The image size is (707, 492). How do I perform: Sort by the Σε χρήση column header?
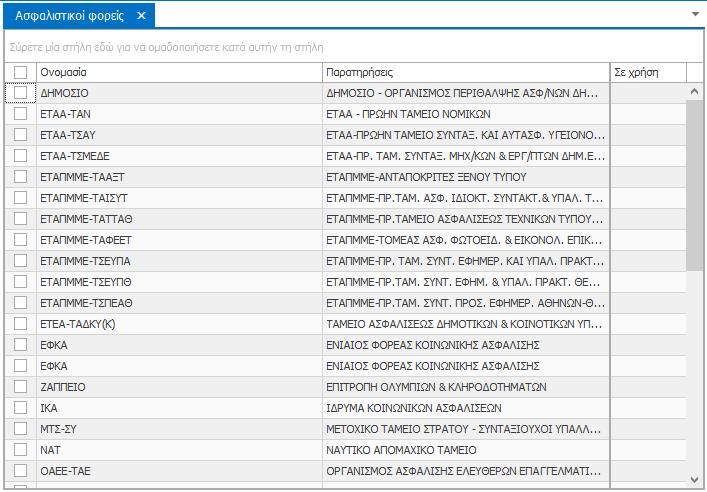tap(648, 72)
